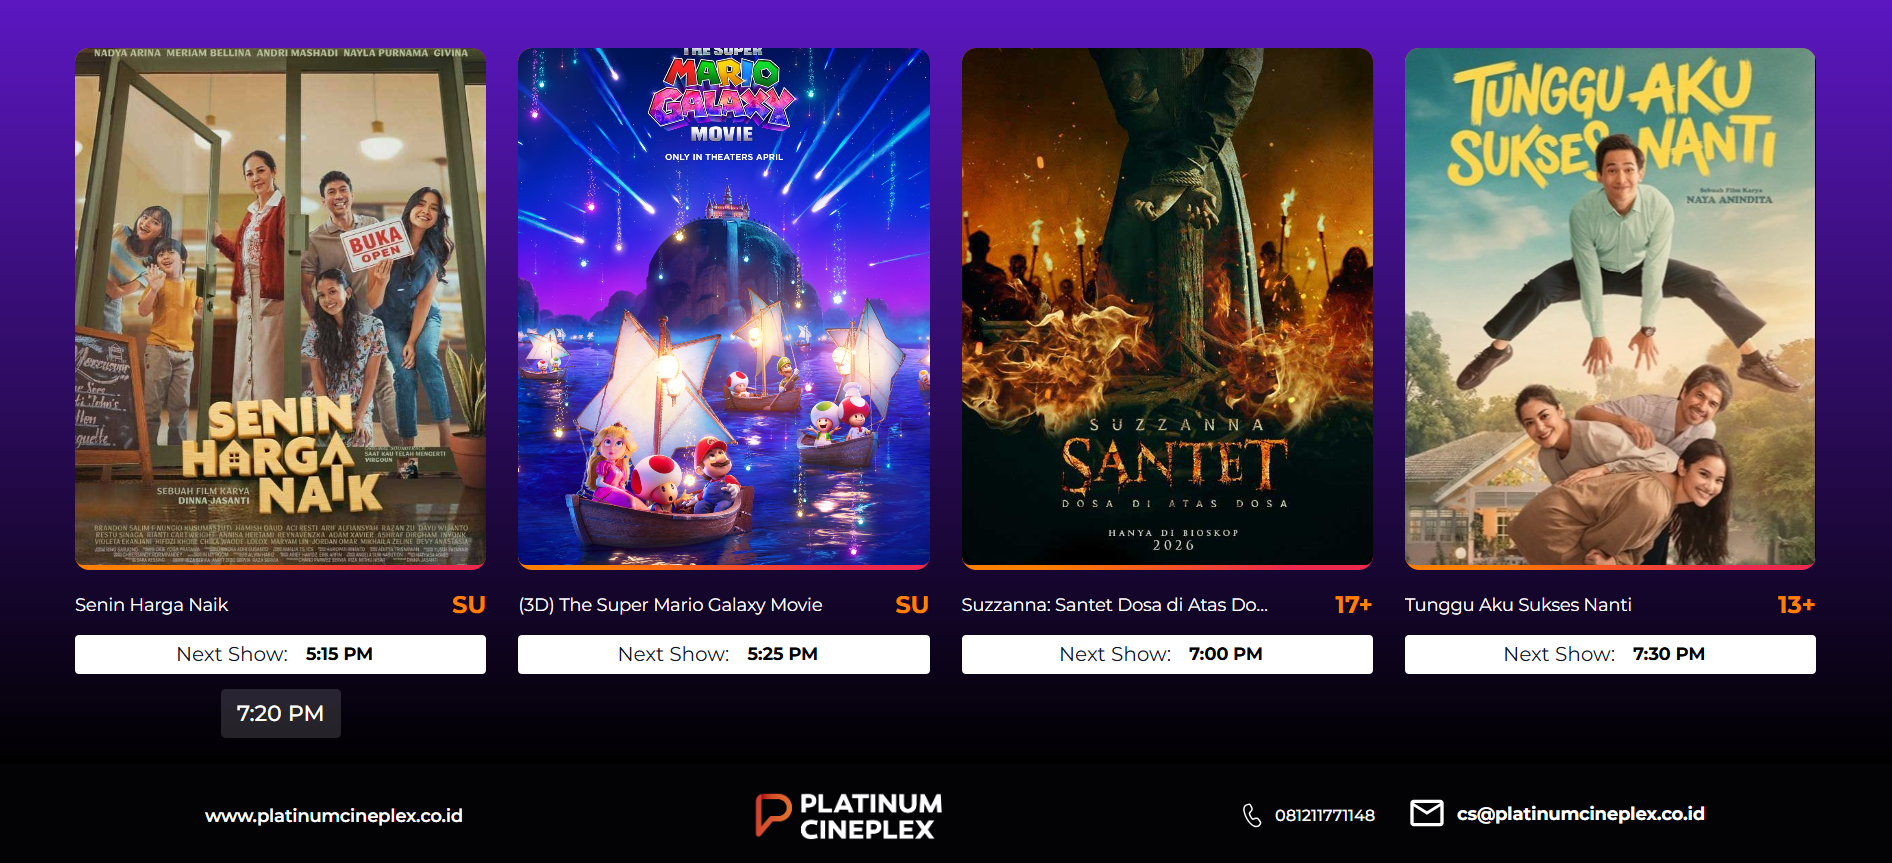
Task: Open the Senin Harga Naik title link
Action: coord(152,605)
